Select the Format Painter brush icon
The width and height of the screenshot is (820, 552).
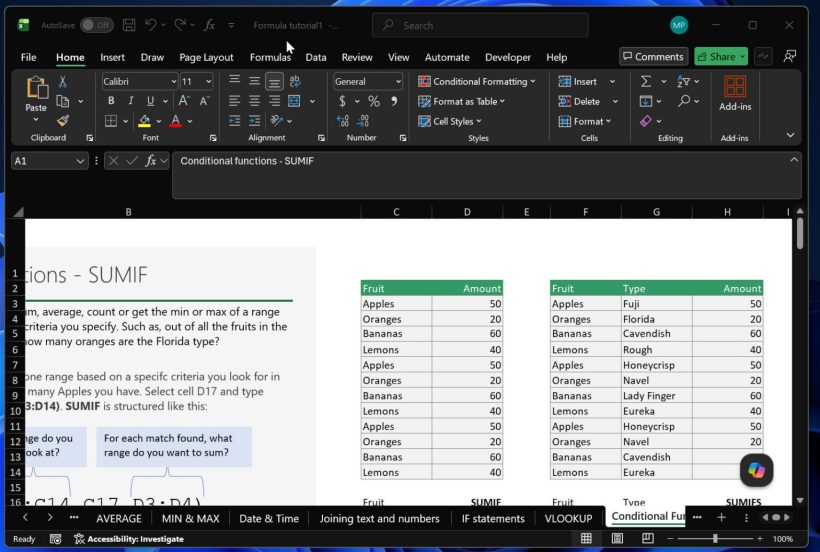point(63,121)
